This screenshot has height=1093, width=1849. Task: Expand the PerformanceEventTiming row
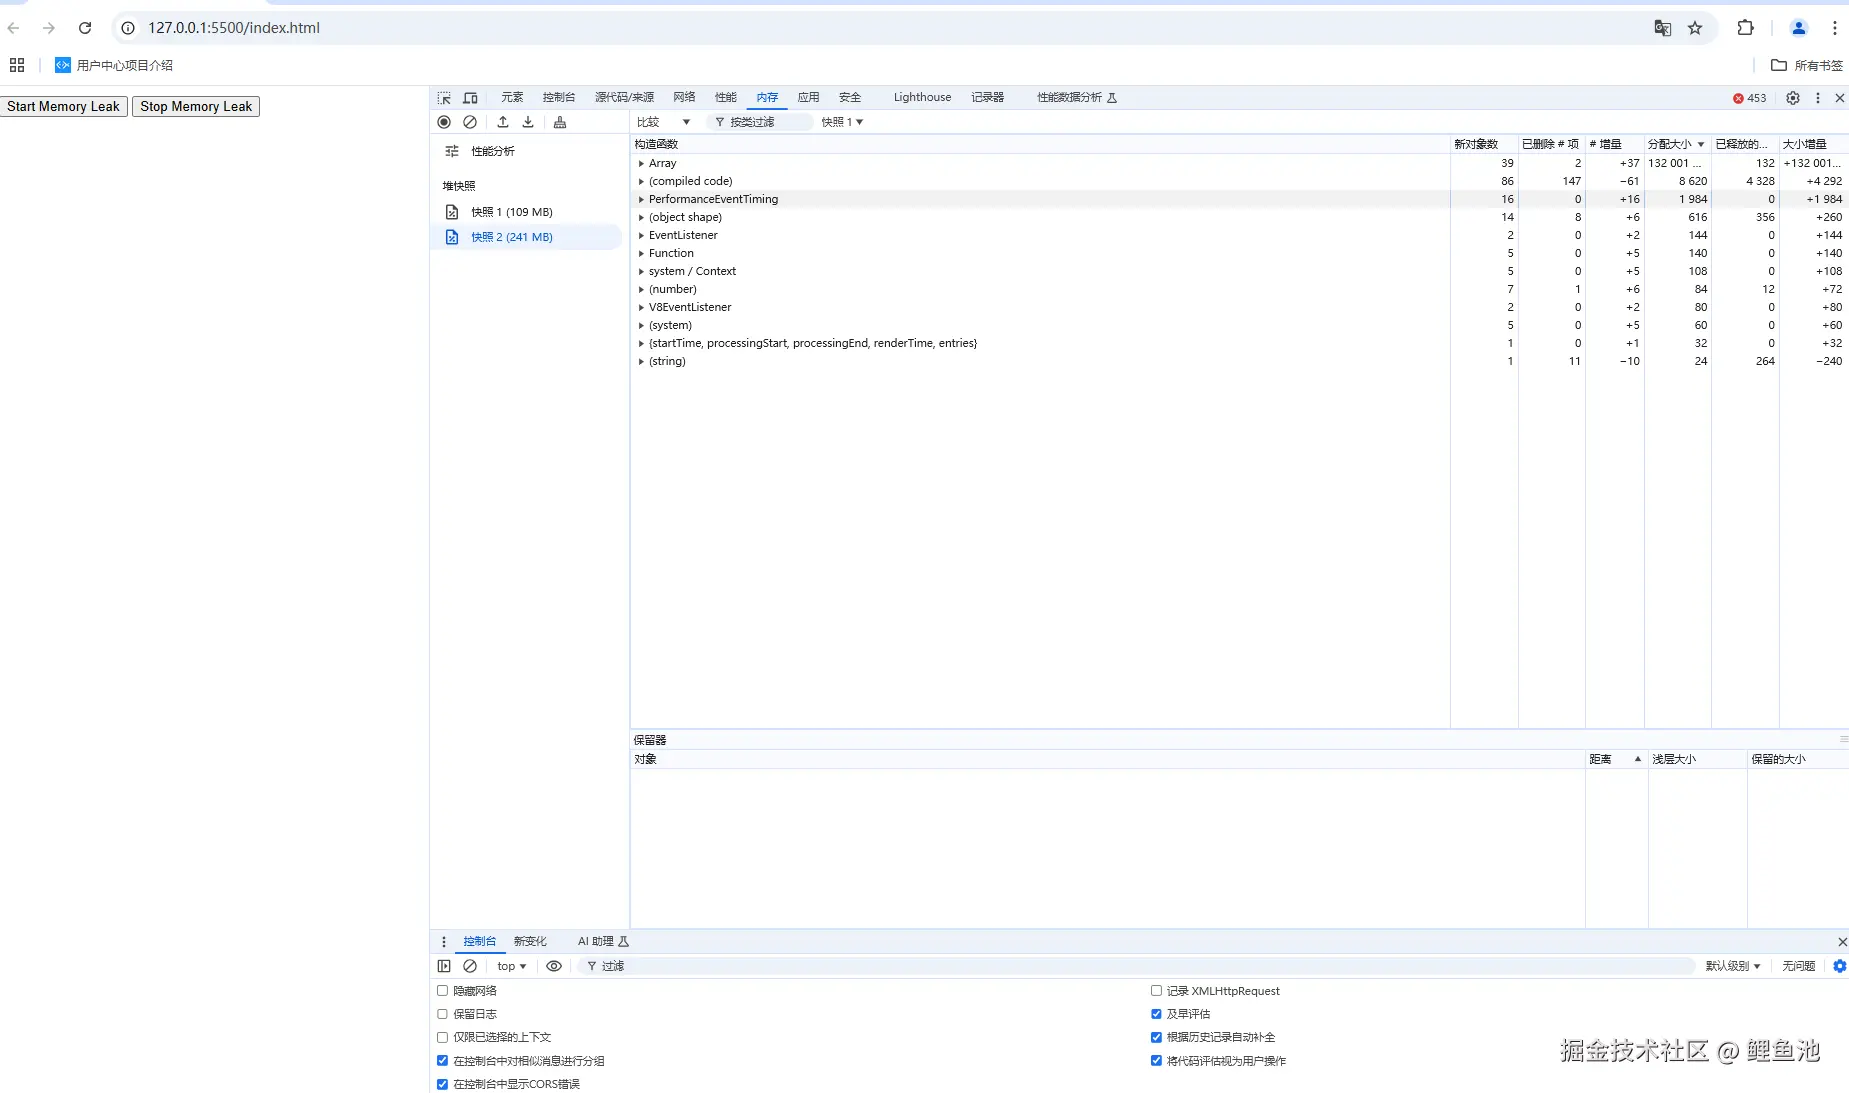641,199
